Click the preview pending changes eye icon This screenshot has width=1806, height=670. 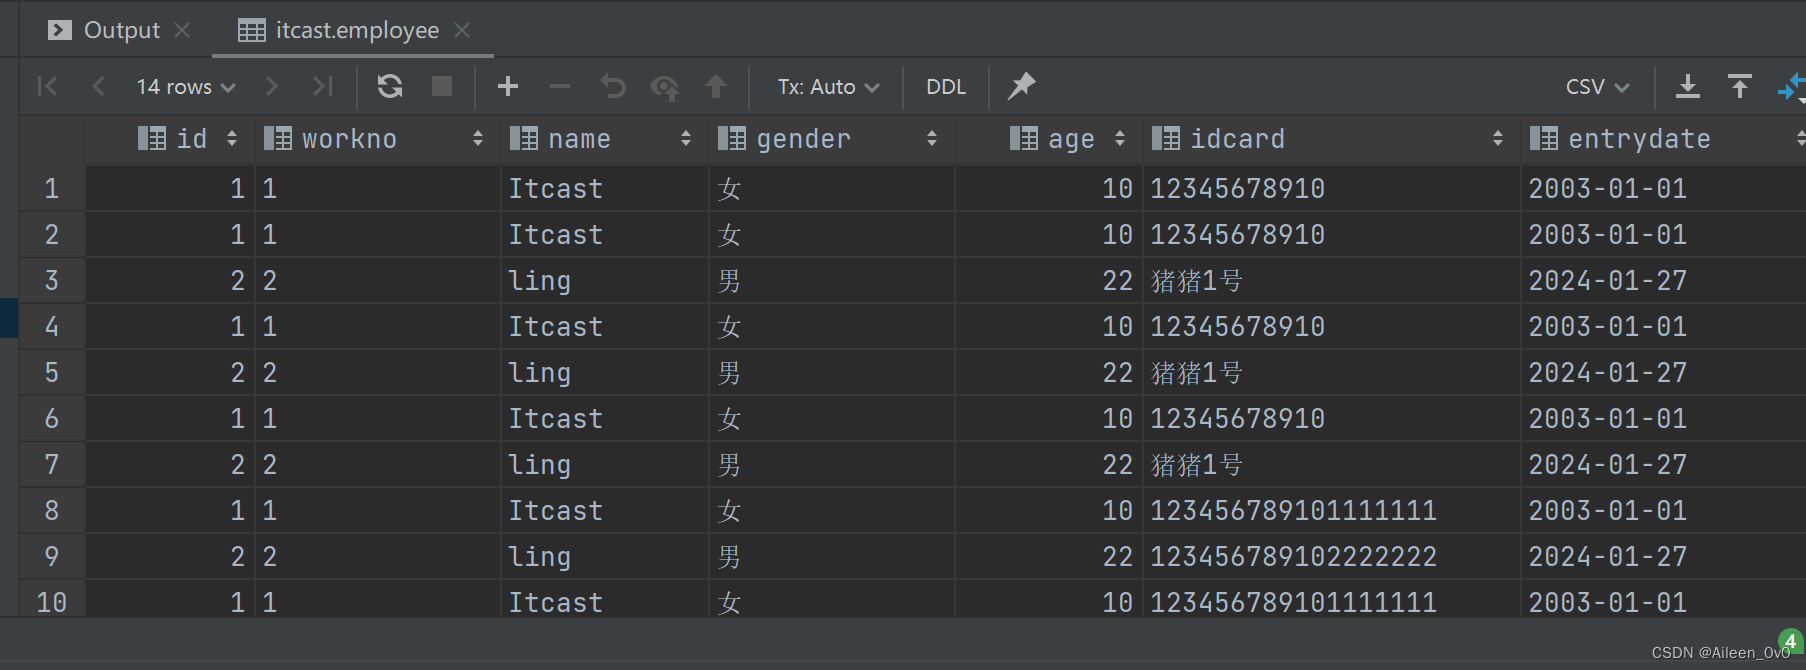coord(664,87)
